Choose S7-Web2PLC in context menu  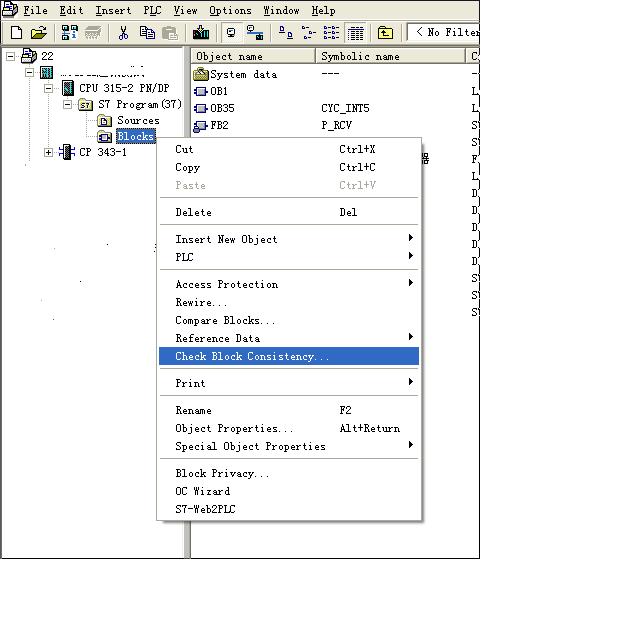pyautogui.click(x=289, y=509)
